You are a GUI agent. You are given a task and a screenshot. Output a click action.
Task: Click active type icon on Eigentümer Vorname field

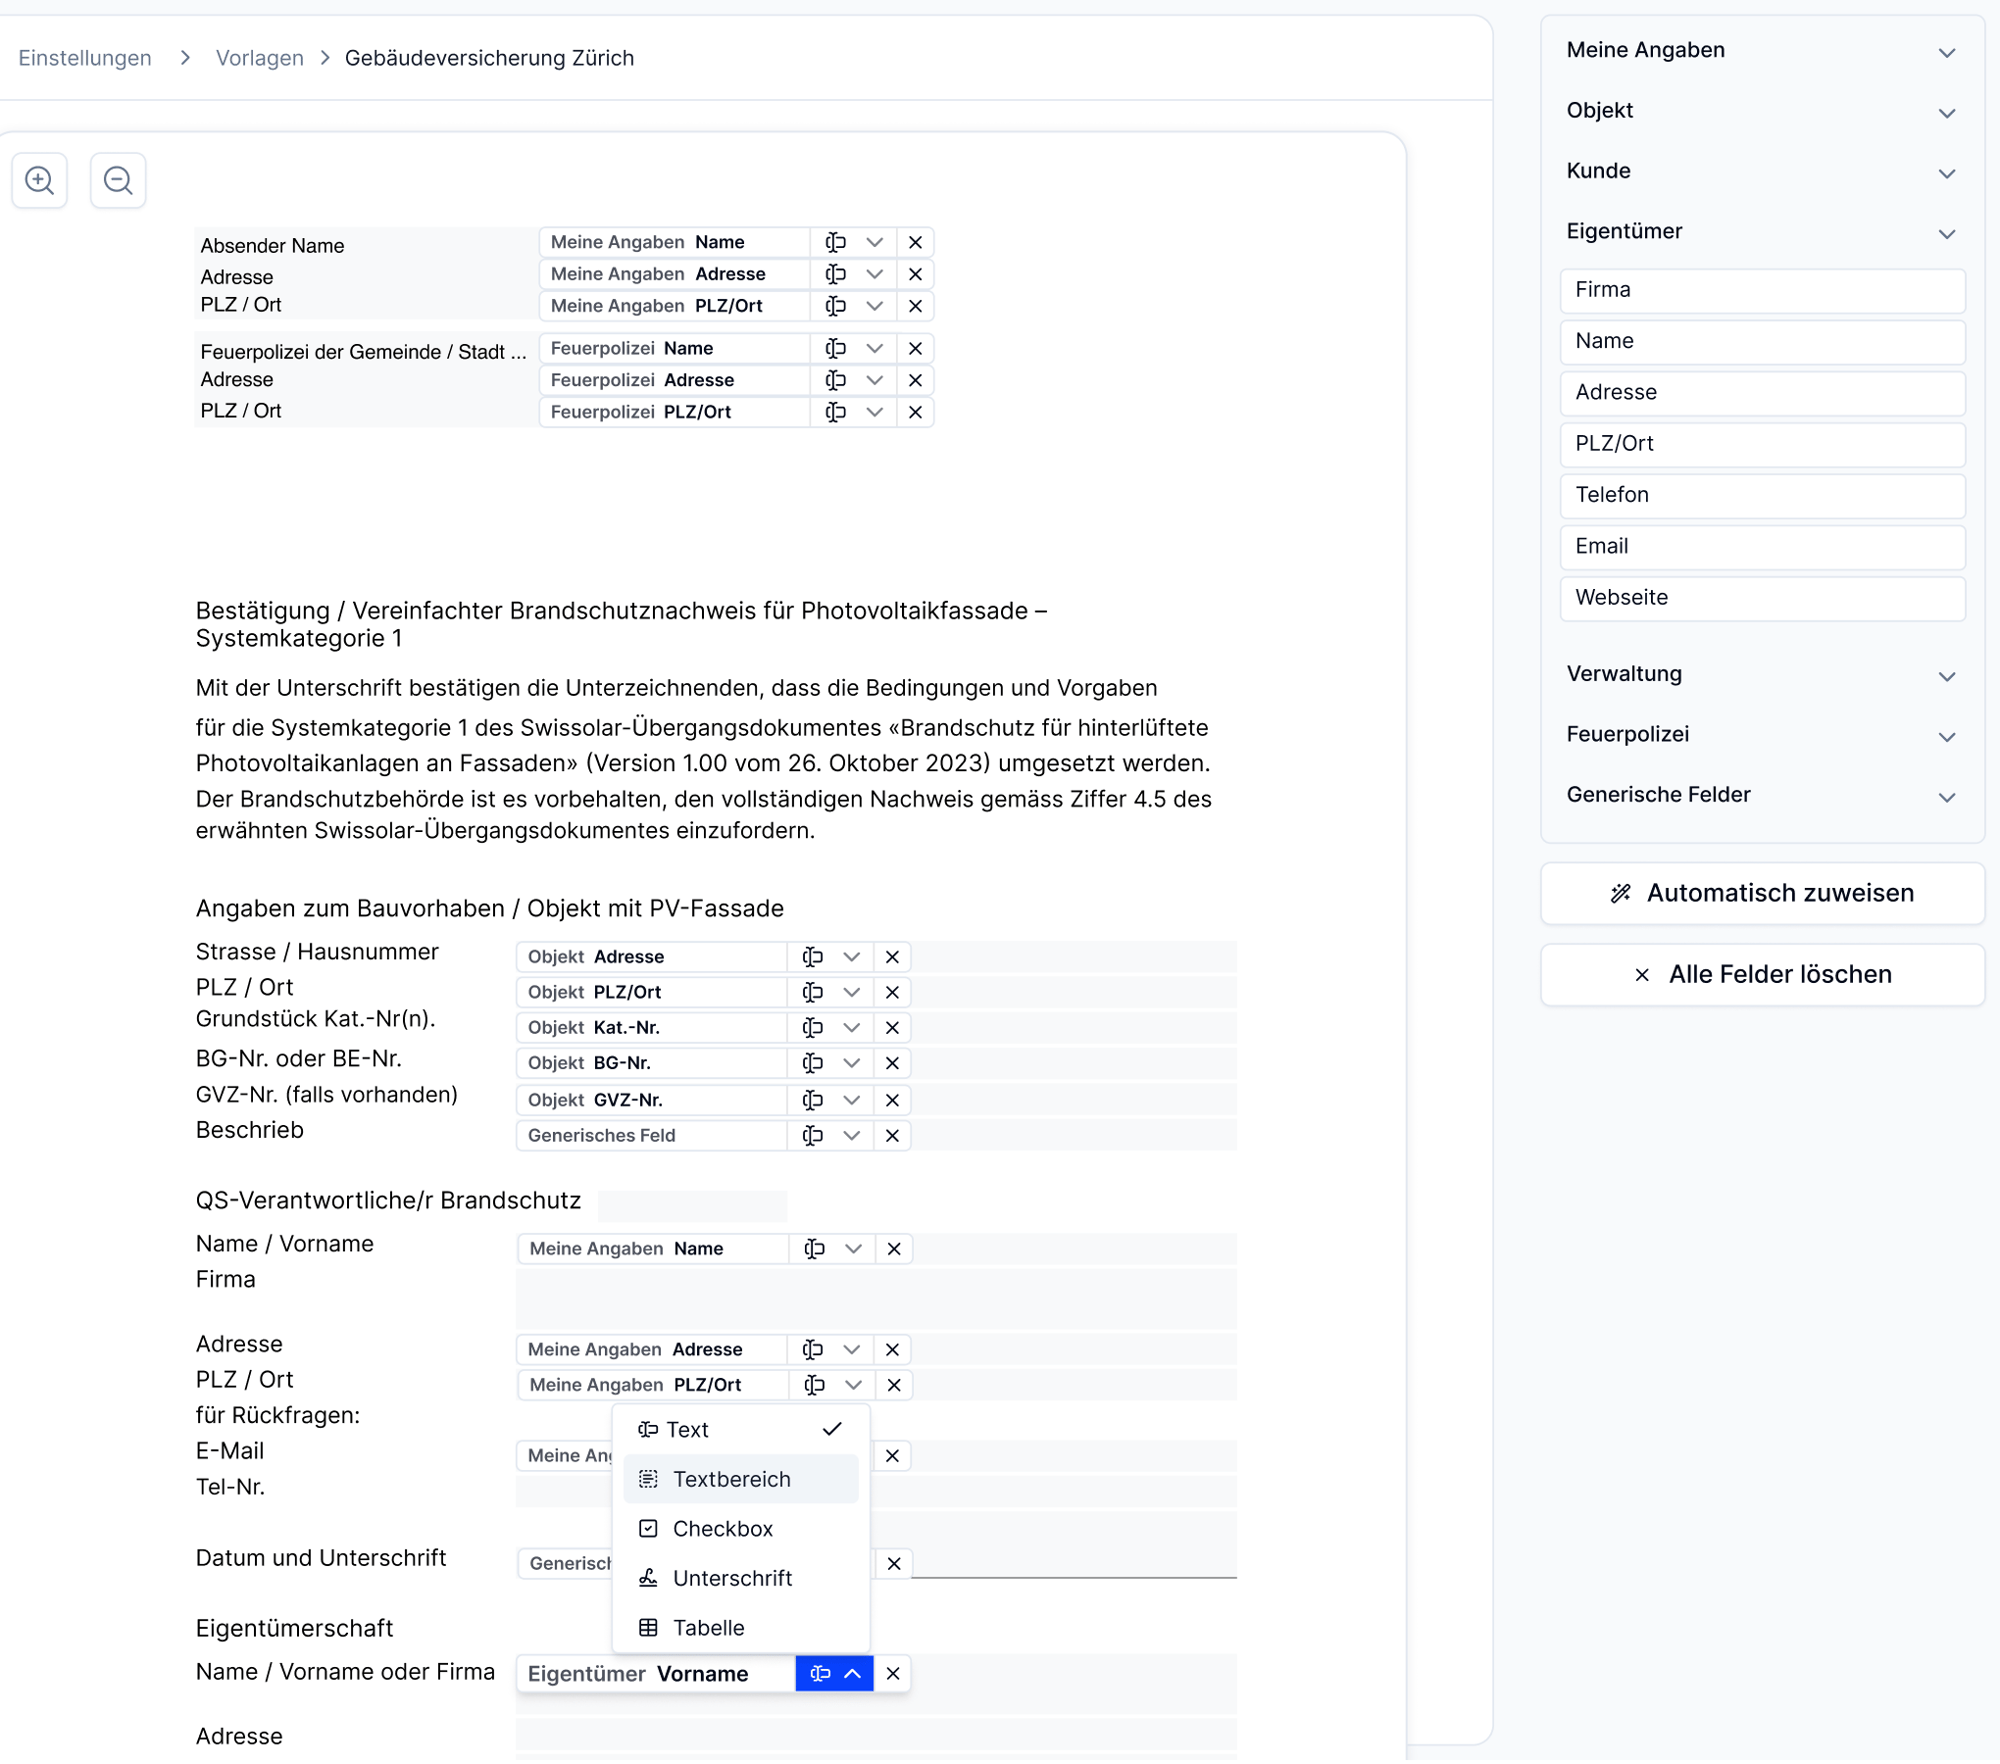(820, 1674)
